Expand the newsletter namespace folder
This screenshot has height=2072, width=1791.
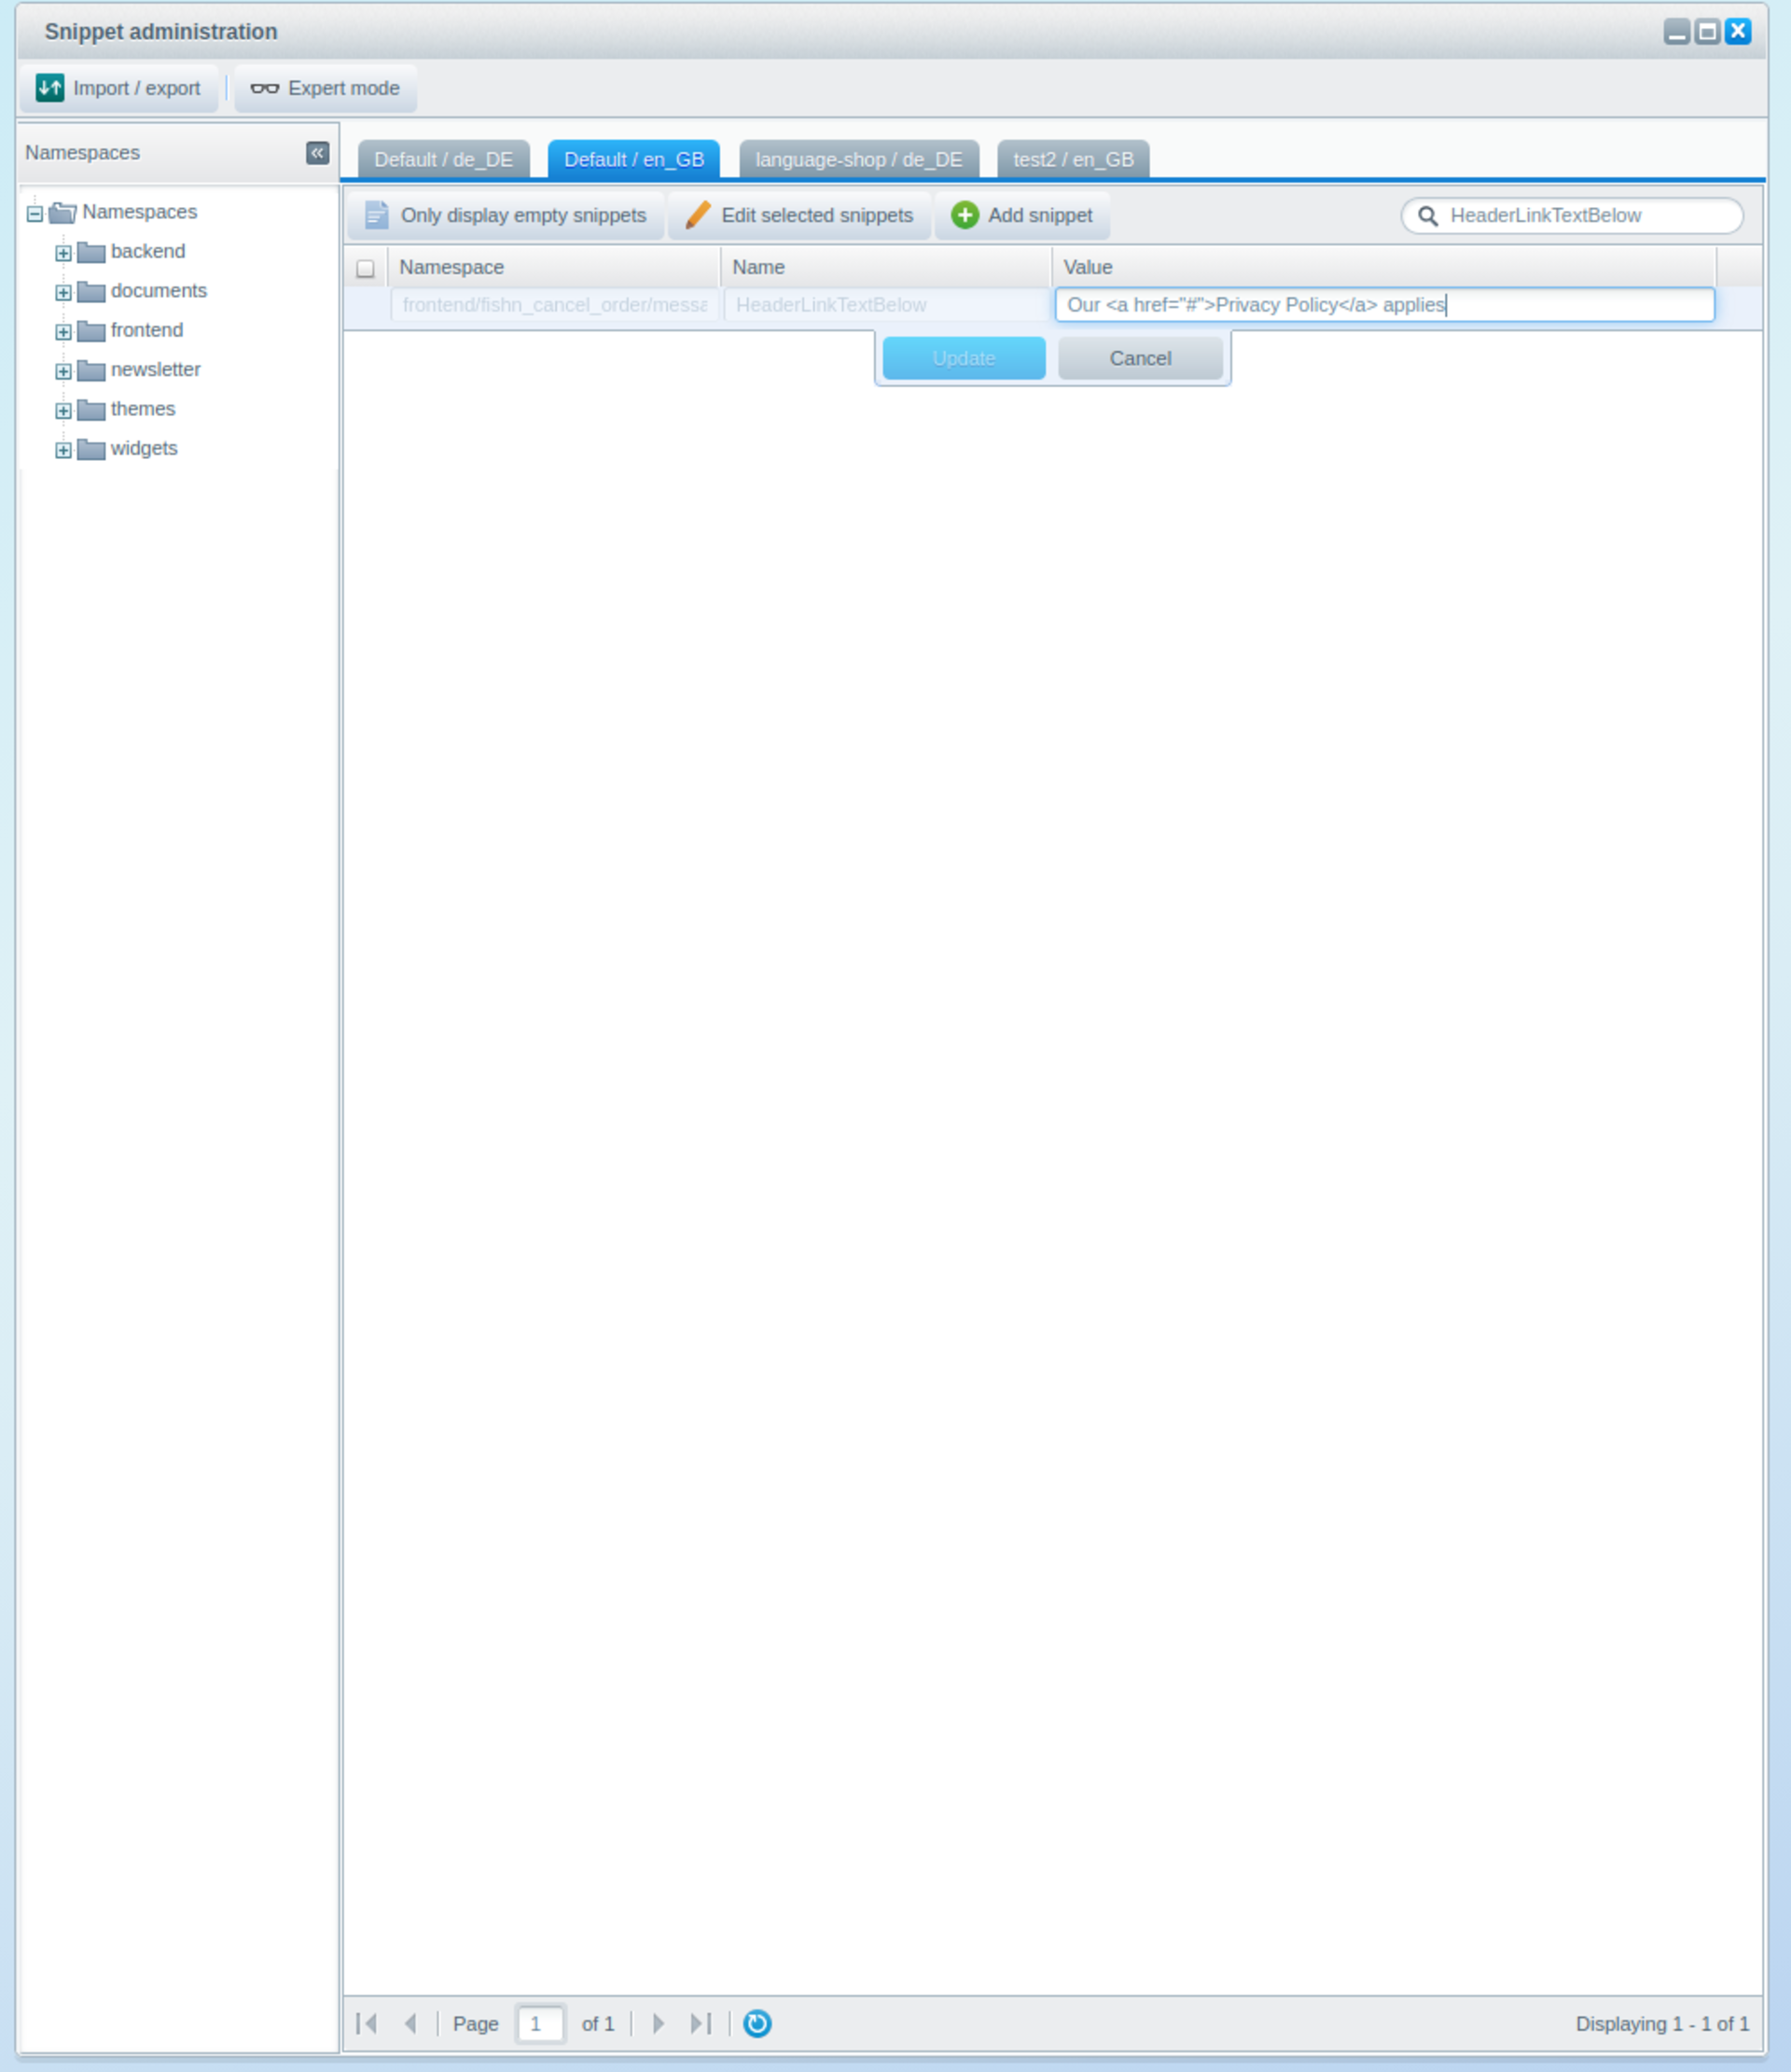(x=63, y=371)
